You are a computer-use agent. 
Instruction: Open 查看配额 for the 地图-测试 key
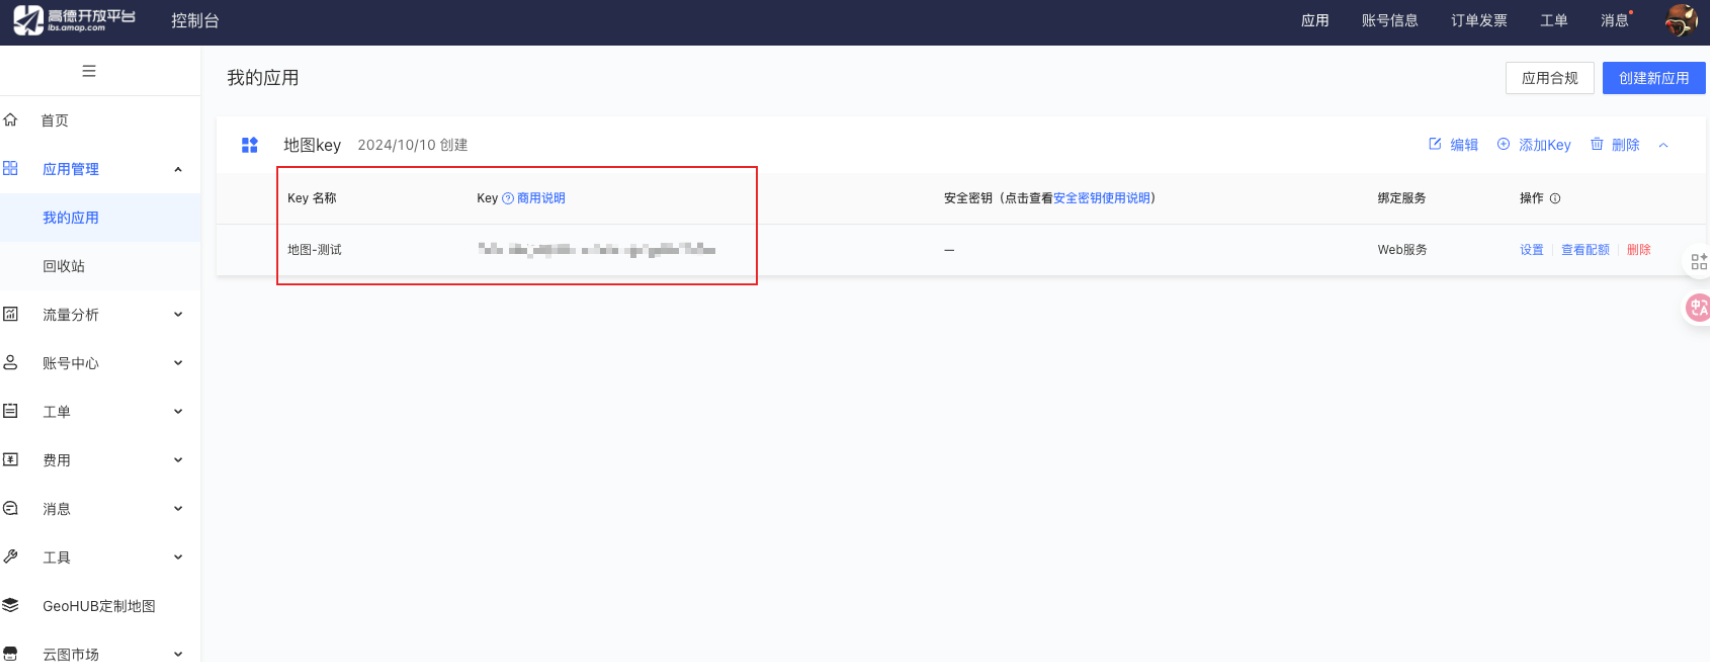1585,250
